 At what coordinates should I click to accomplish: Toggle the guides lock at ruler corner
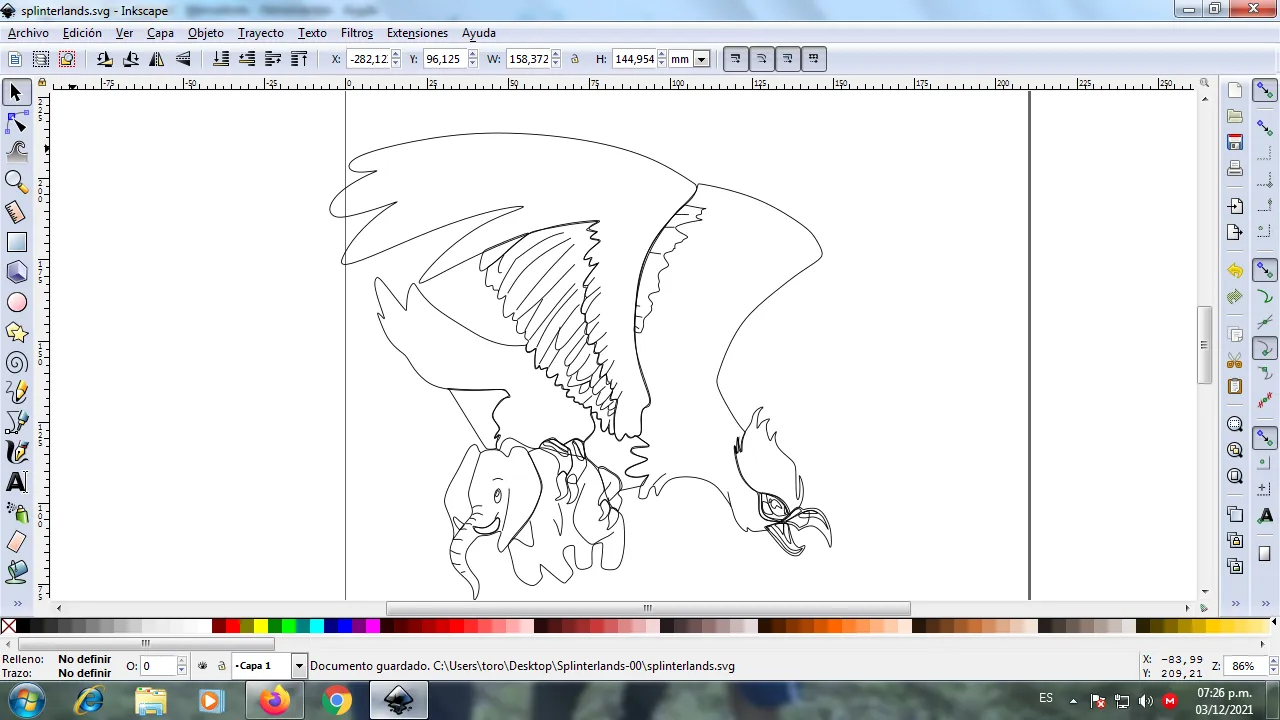tap(42, 84)
